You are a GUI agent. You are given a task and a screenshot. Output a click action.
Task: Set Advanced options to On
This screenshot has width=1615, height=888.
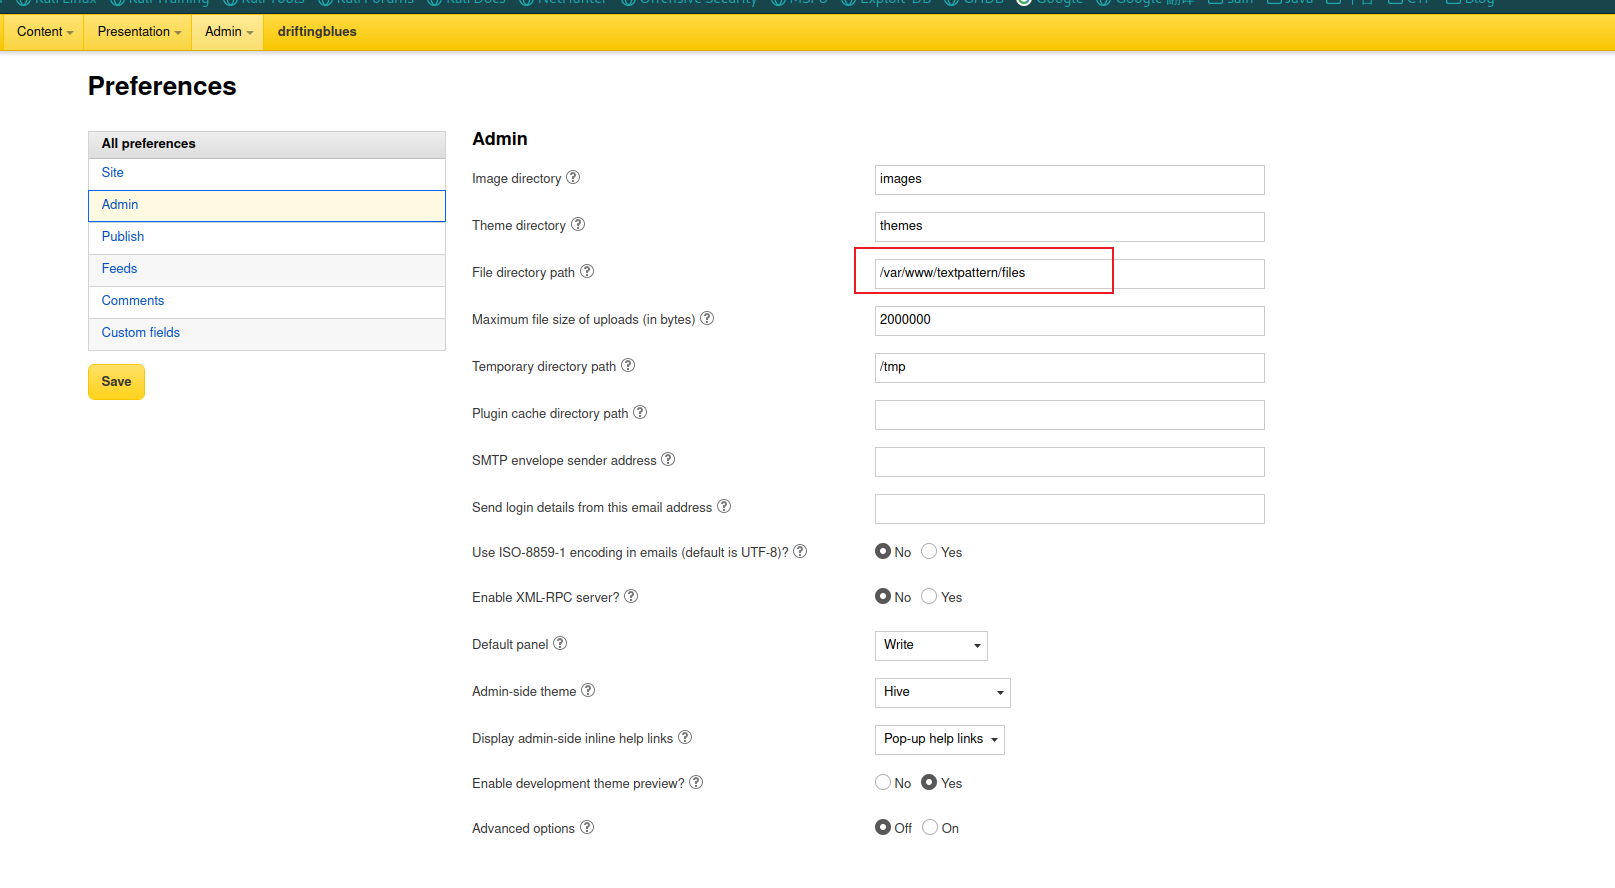(930, 827)
